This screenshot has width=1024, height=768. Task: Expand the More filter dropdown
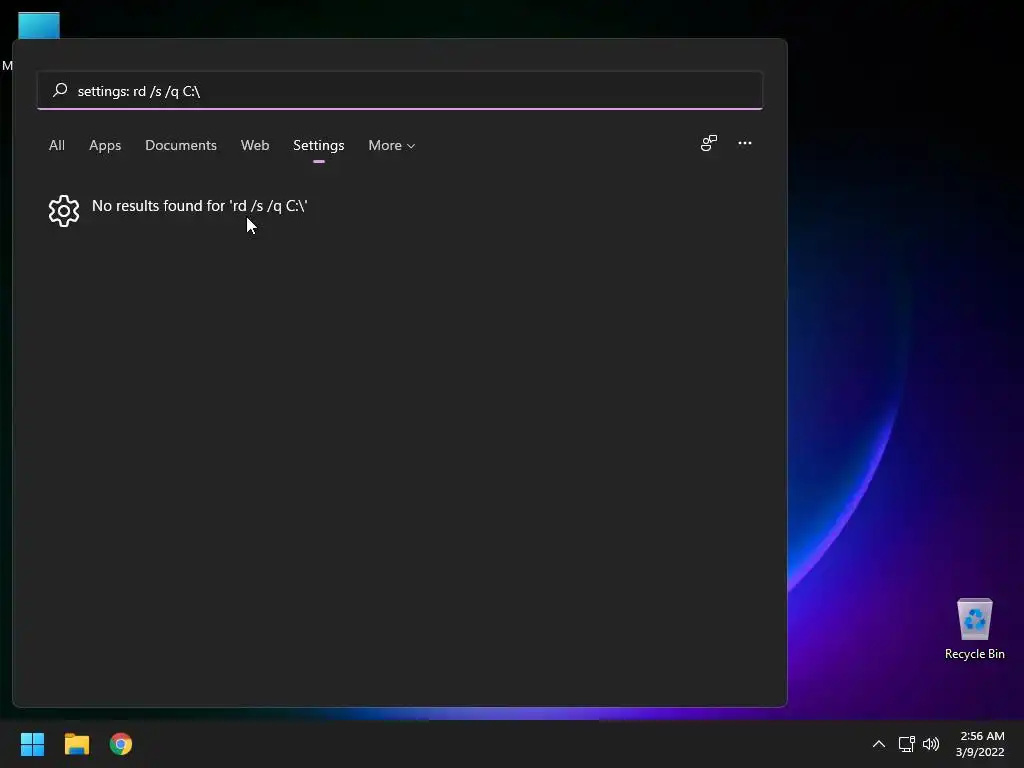(x=392, y=146)
